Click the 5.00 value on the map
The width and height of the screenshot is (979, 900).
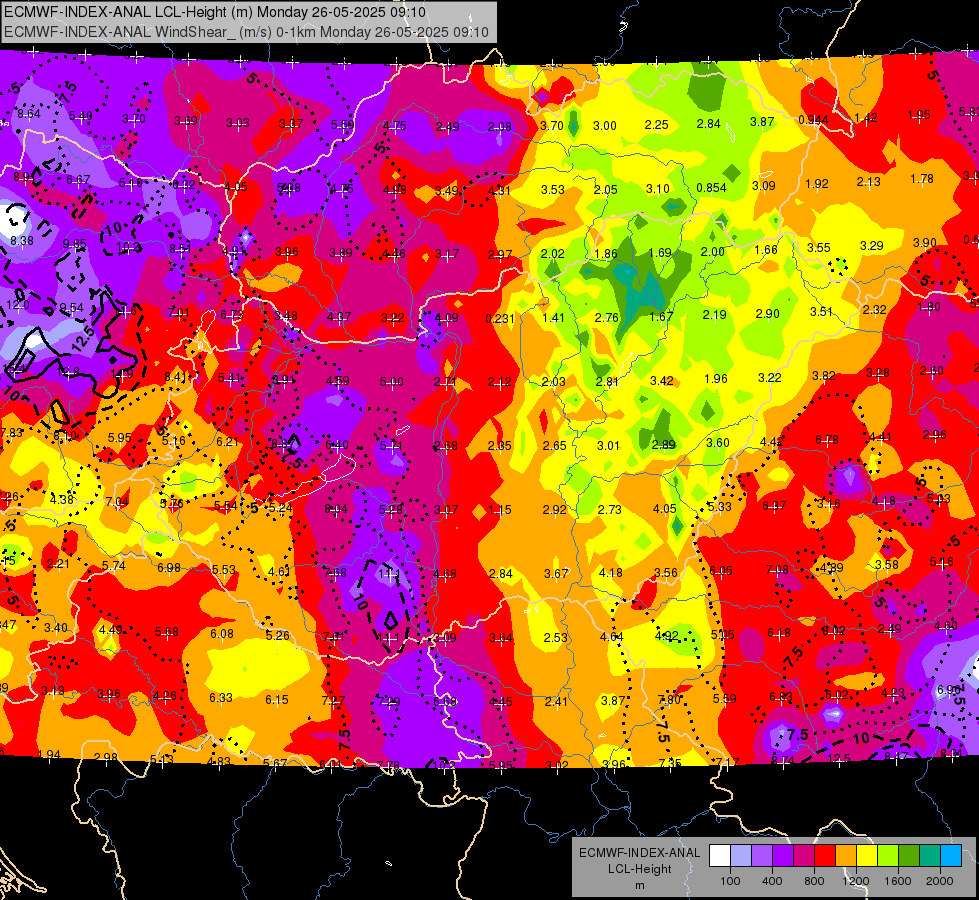pos(391,382)
